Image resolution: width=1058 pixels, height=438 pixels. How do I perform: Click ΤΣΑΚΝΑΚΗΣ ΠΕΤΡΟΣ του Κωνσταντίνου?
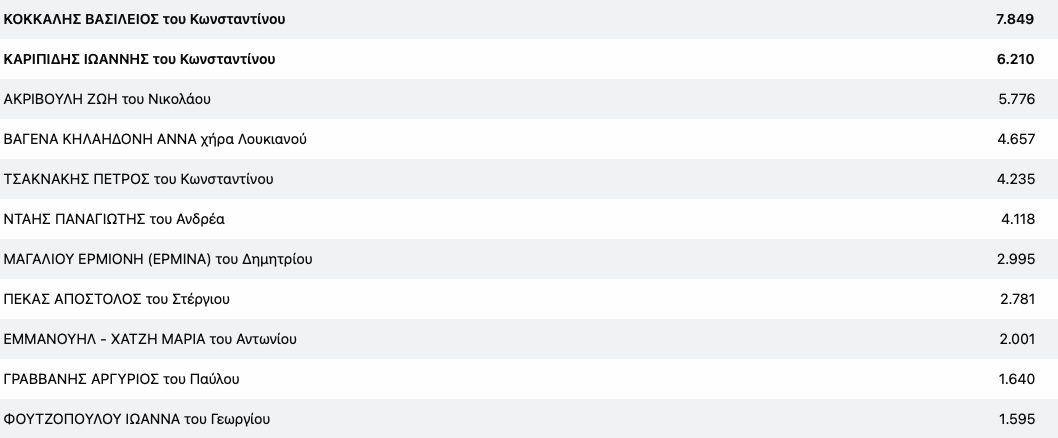click(139, 179)
